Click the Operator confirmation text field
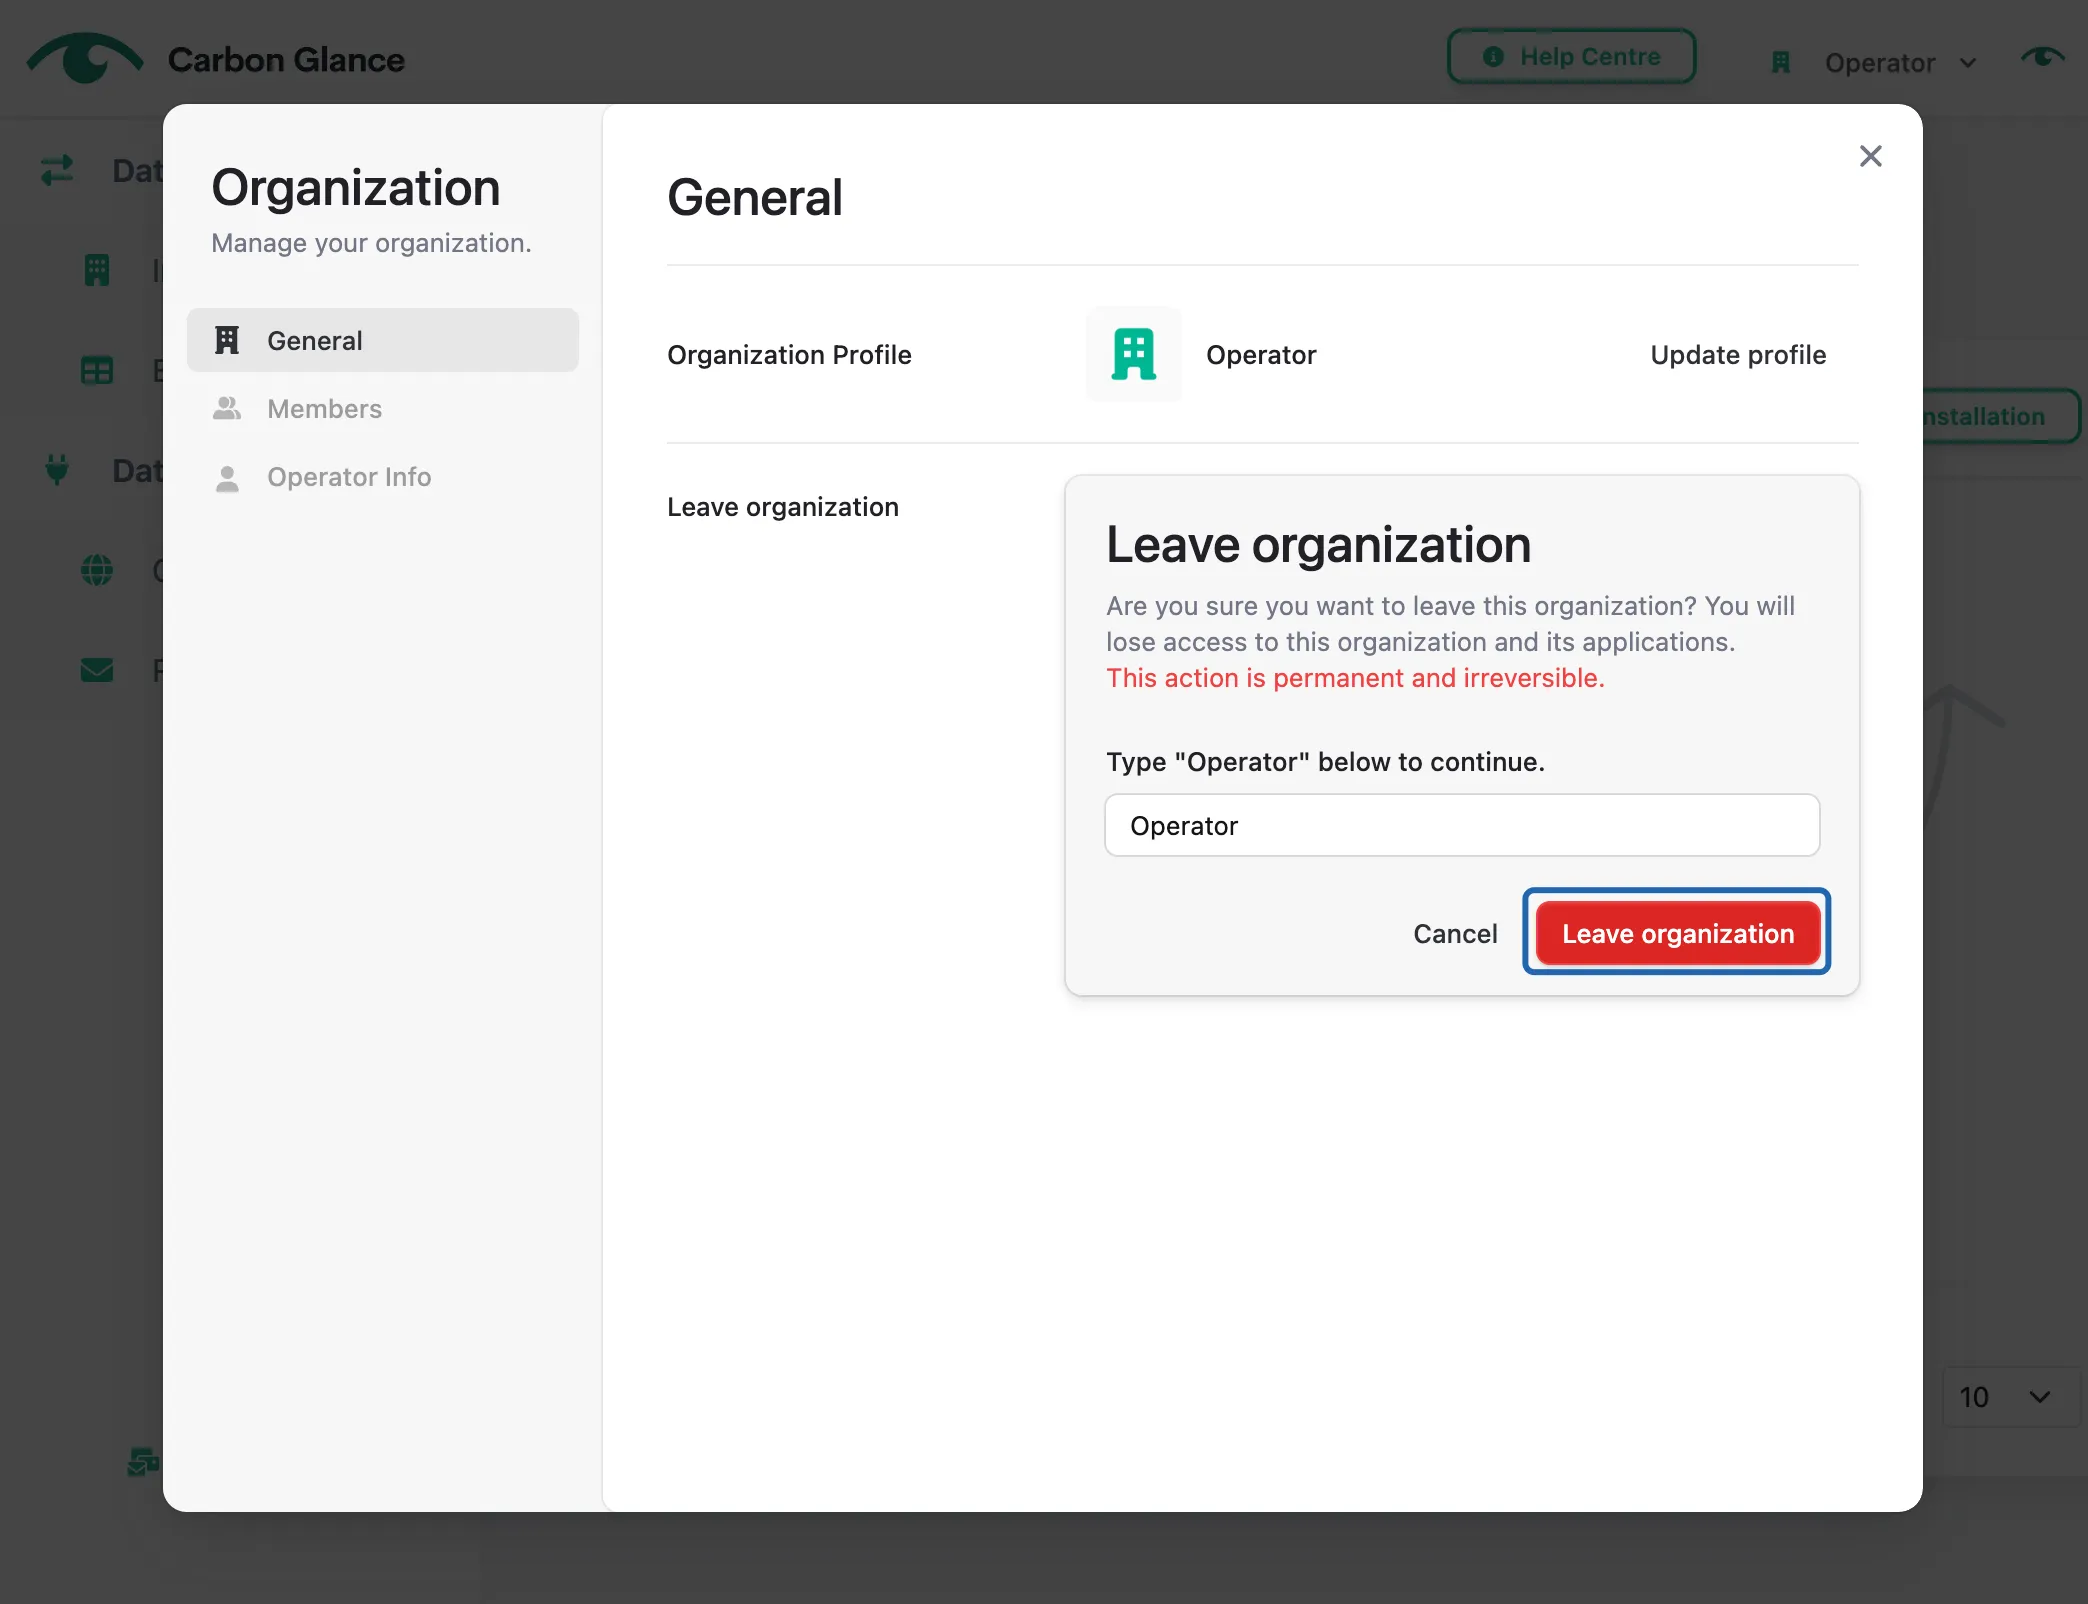 (x=1462, y=825)
